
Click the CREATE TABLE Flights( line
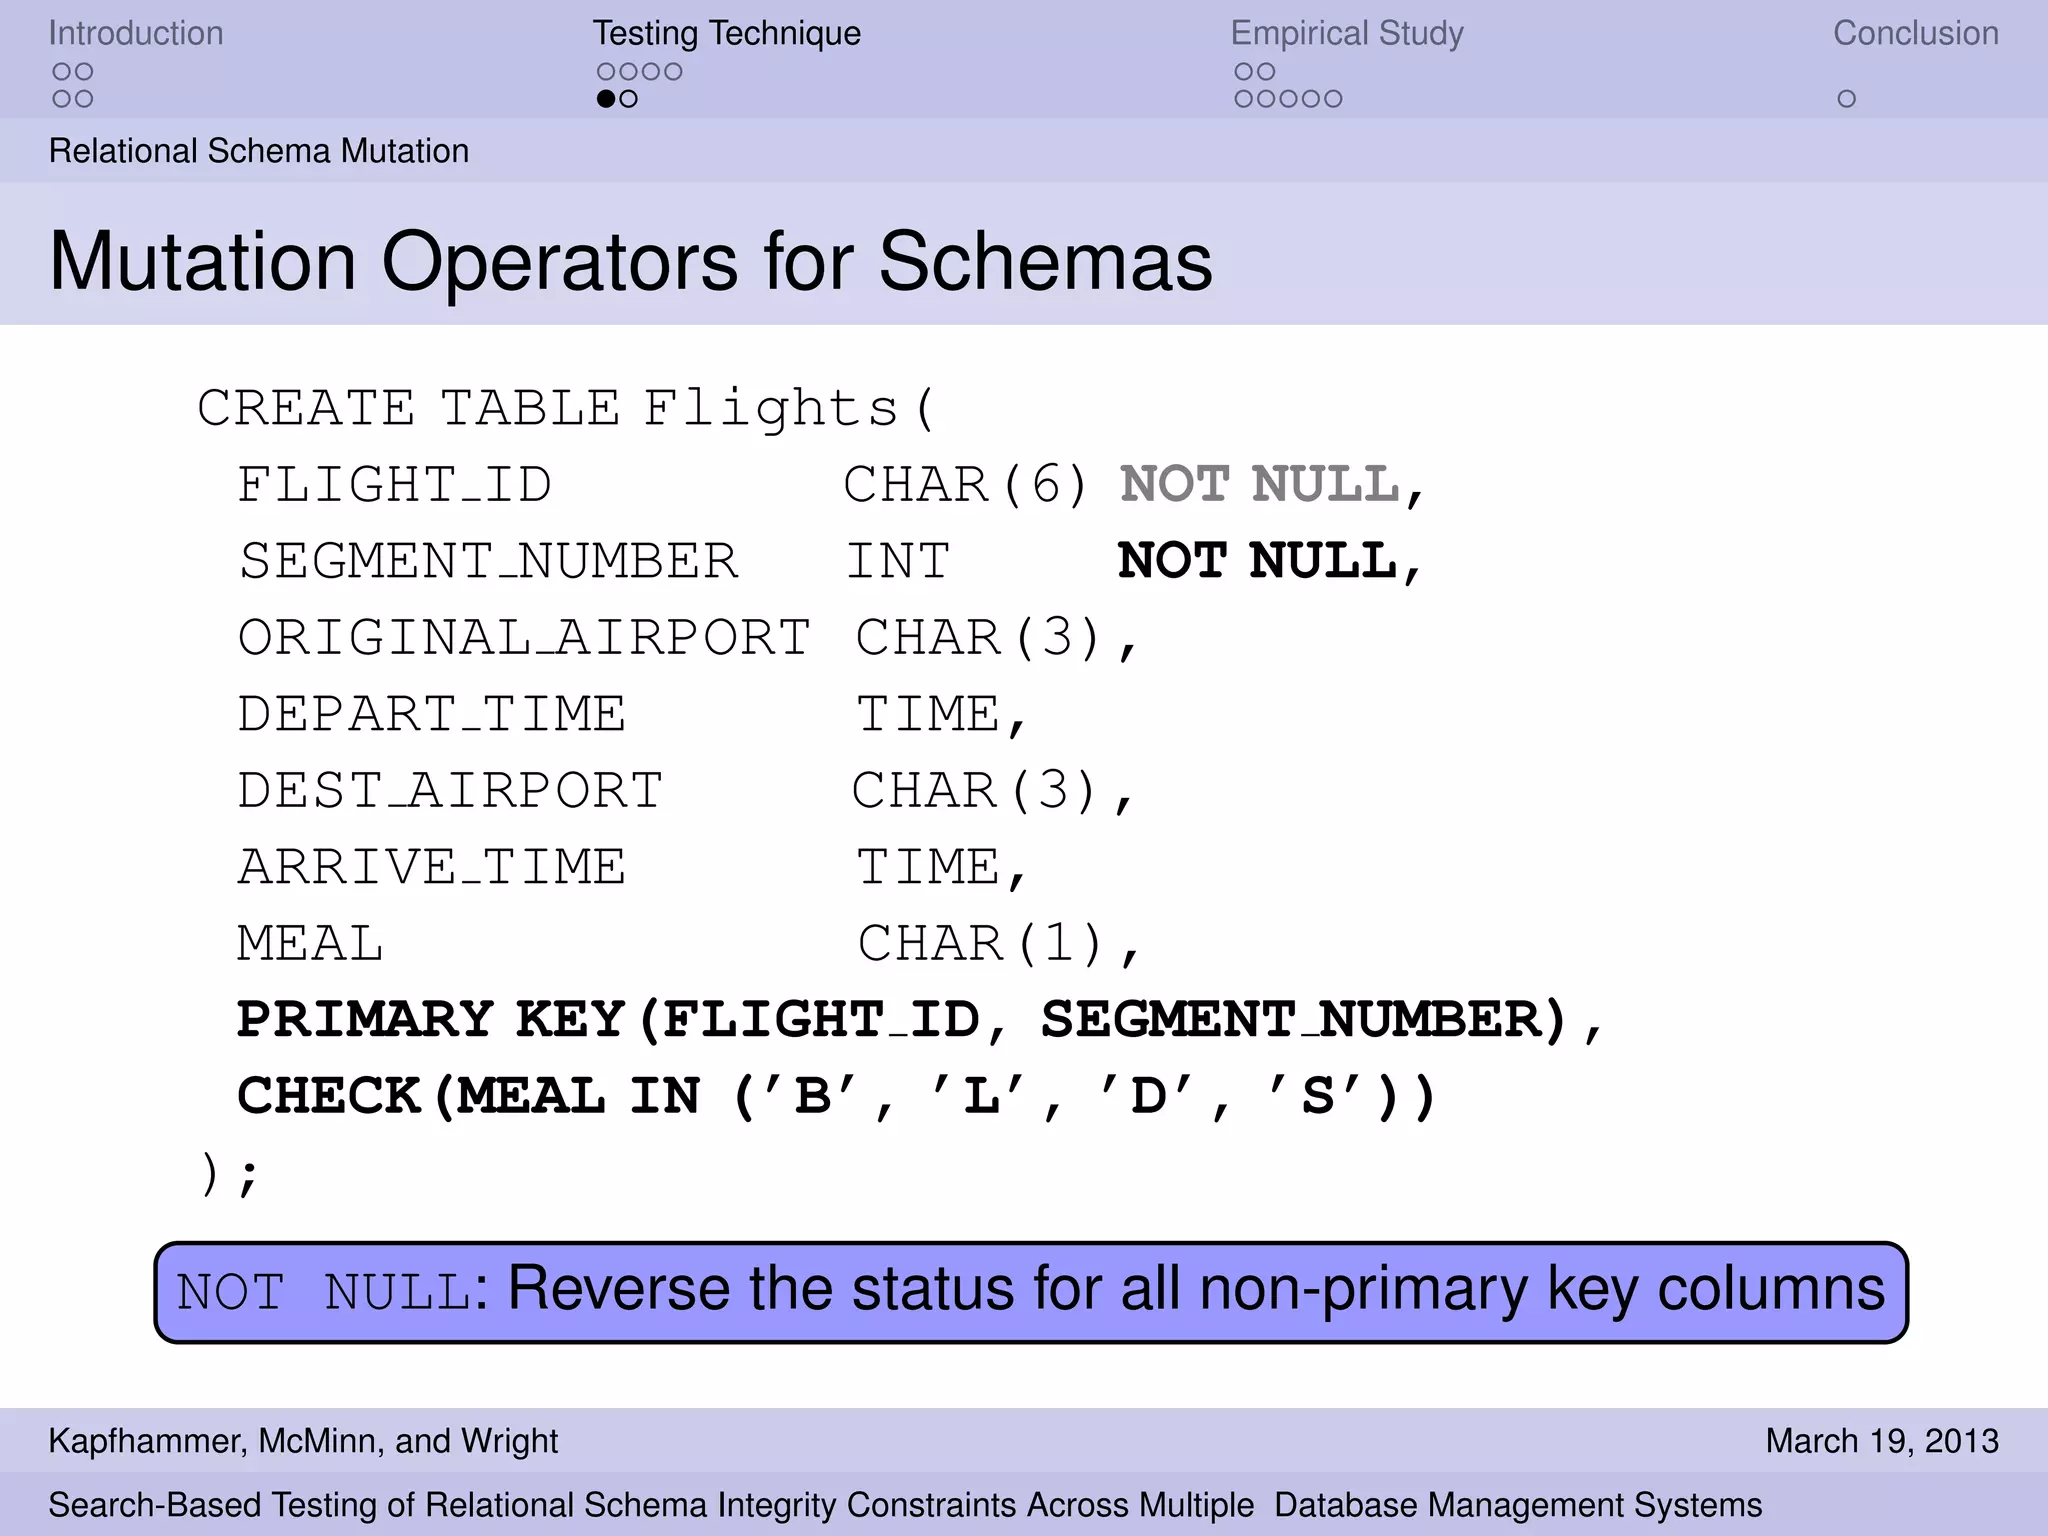[x=566, y=408]
